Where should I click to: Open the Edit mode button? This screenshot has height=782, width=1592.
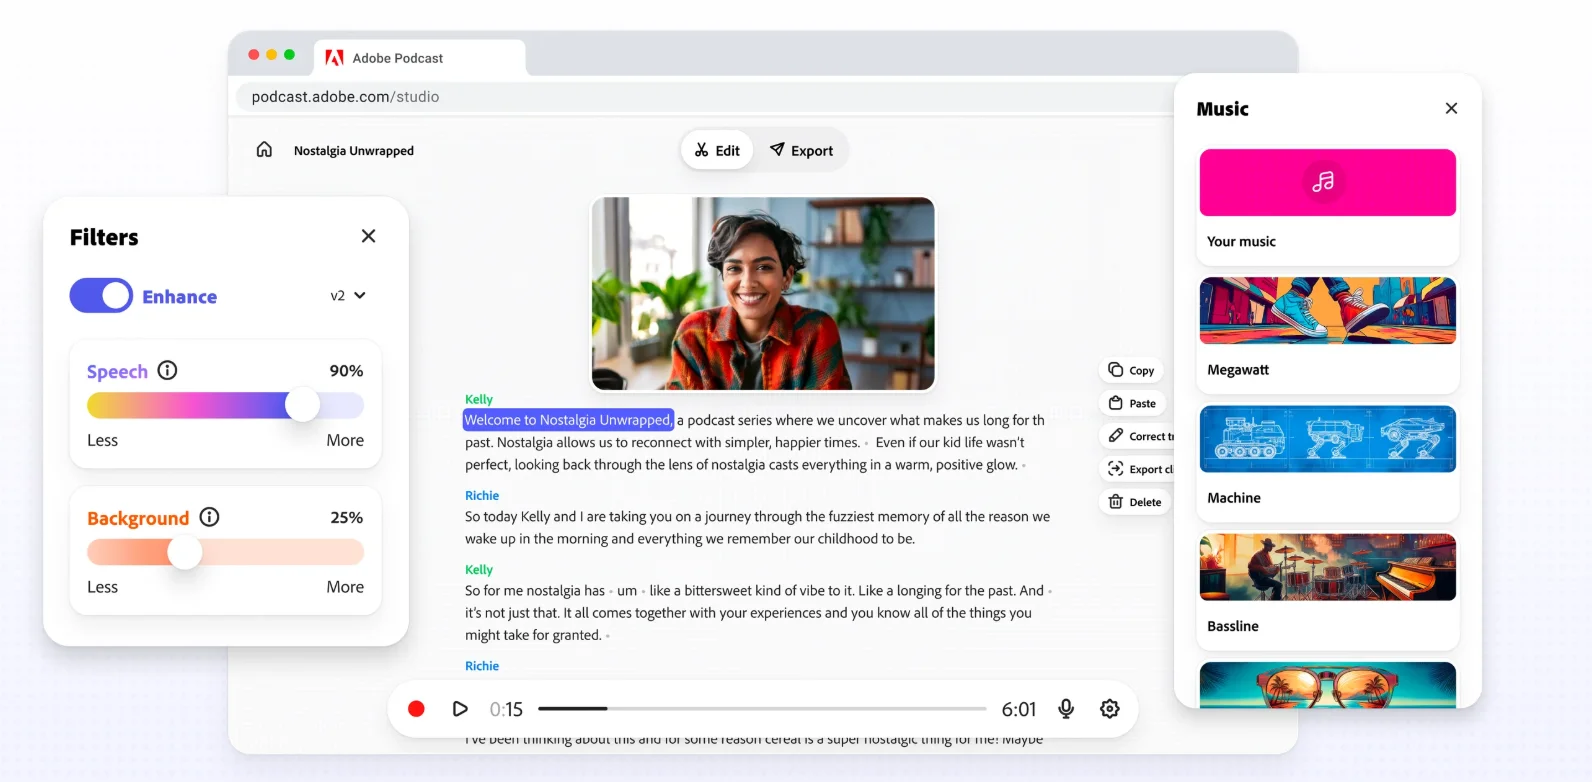[717, 150]
